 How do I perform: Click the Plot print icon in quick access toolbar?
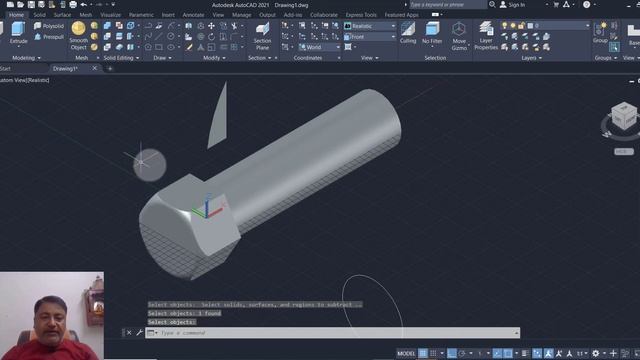click(73, 5)
